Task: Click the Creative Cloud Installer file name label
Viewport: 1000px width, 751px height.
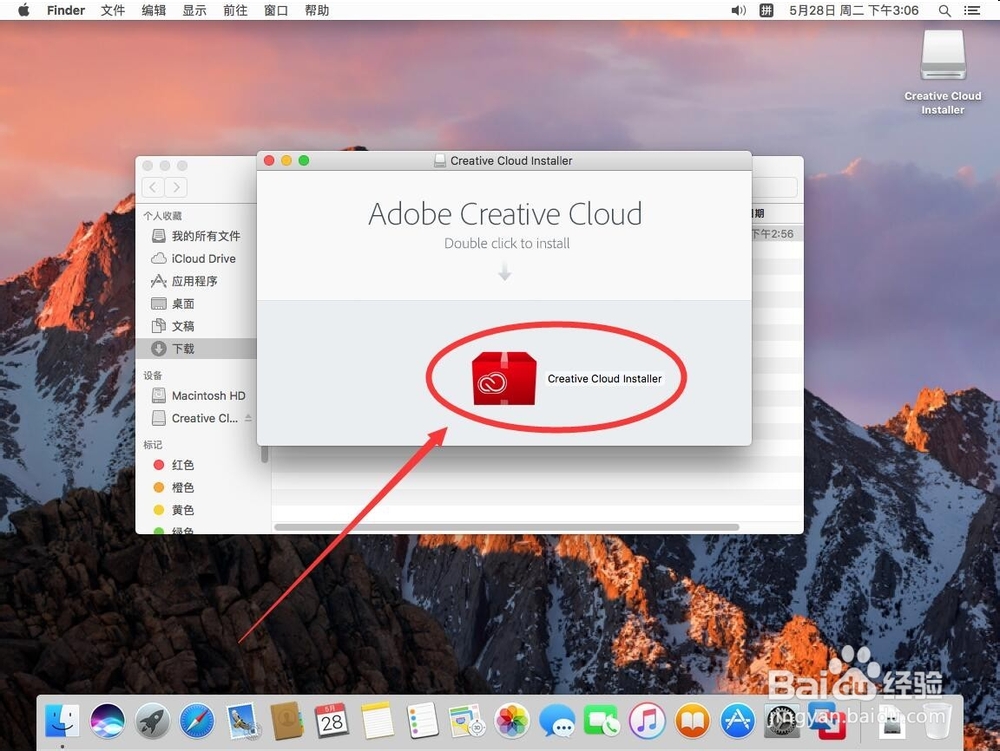Action: 605,379
